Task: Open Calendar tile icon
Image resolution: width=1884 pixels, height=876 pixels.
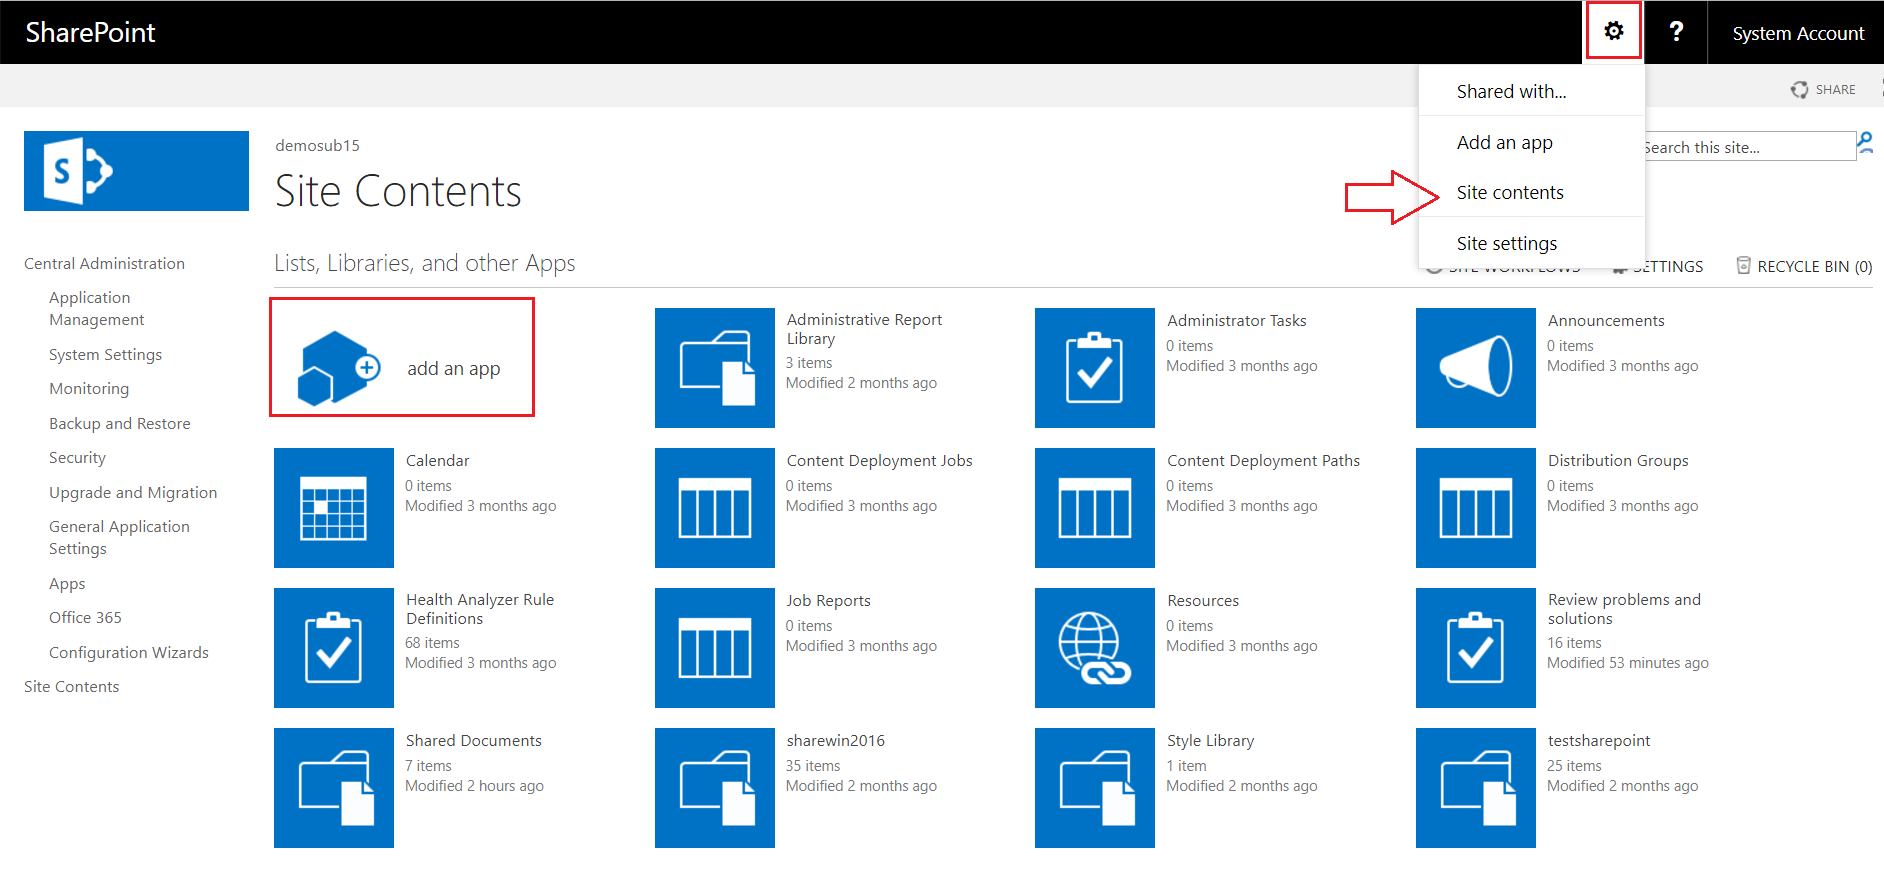Action: [x=334, y=508]
